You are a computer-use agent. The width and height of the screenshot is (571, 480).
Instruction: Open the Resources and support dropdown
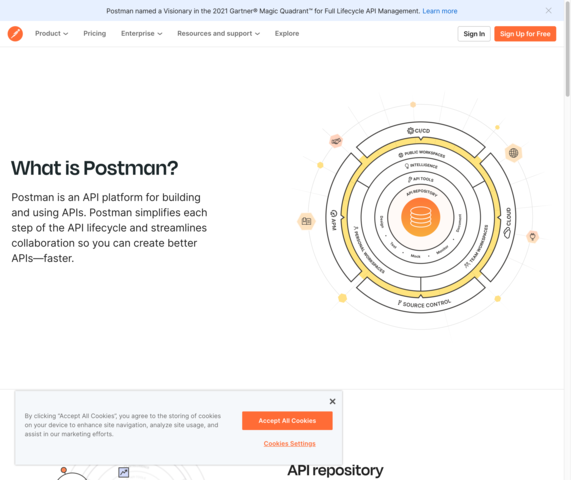(x=218, y=34)
